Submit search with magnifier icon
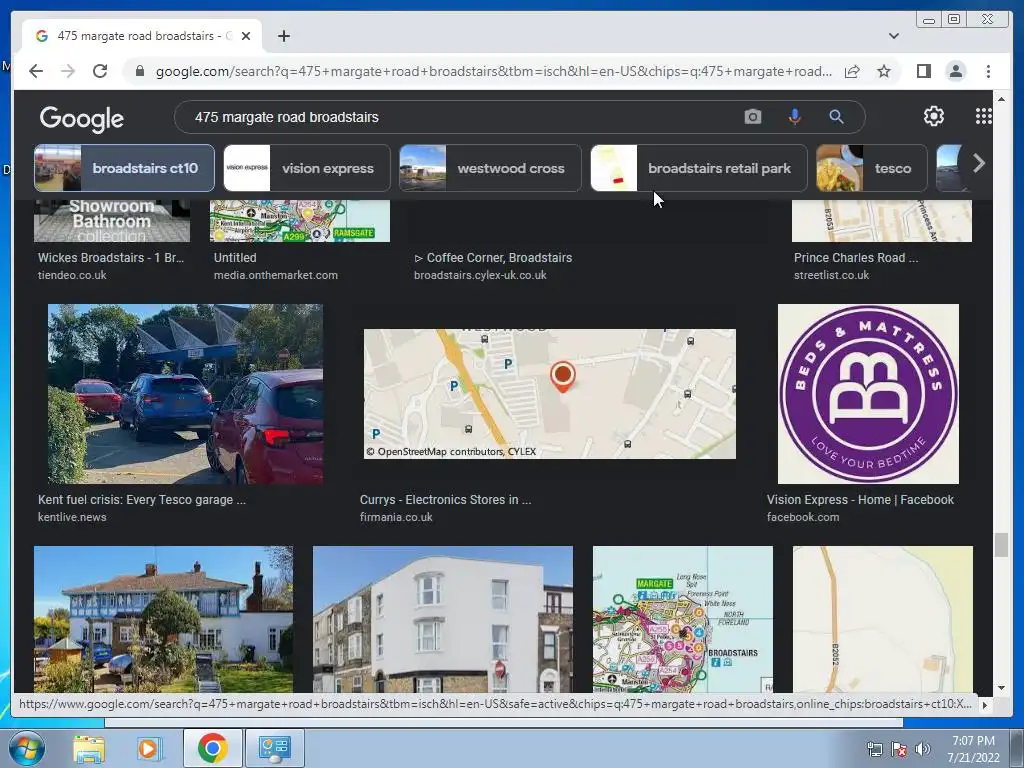 tap(836, 117)
